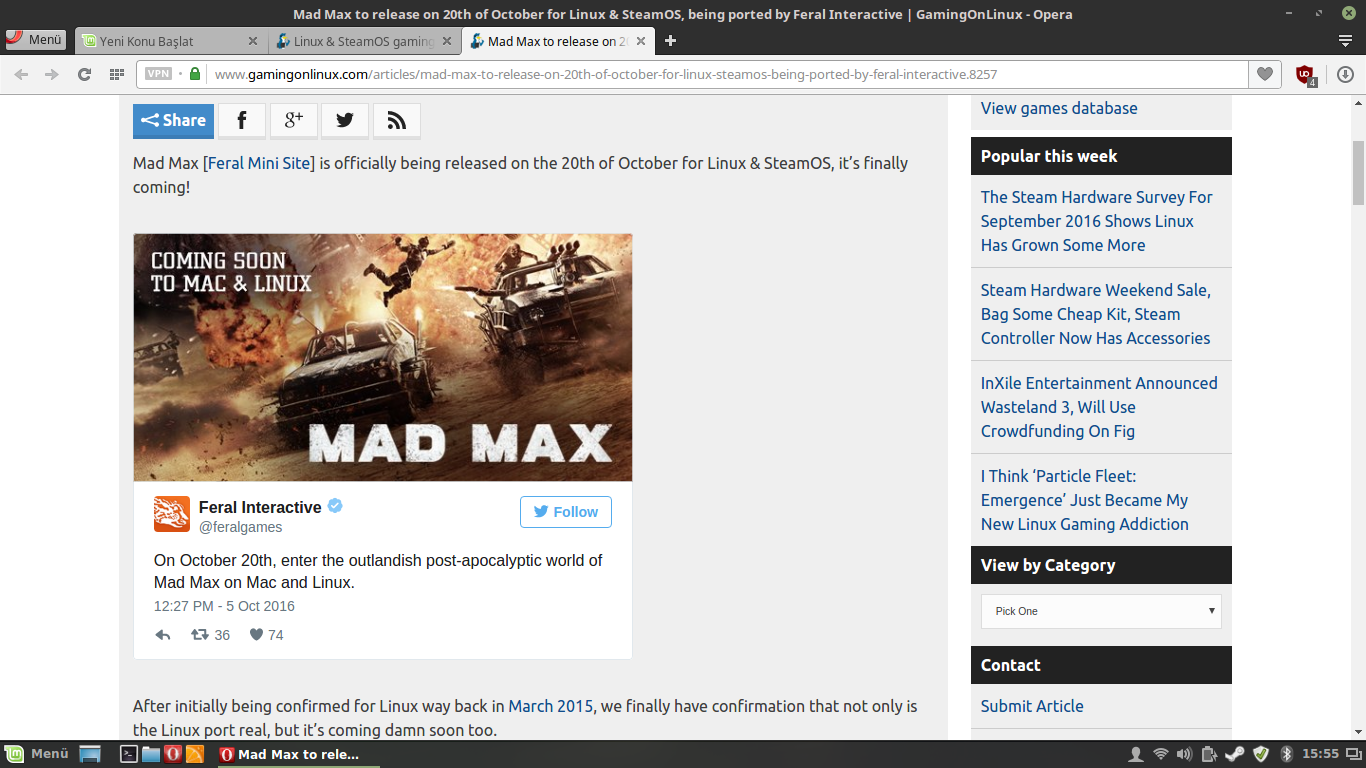Viewport: 1366px width, 768px height.
Task: Launch the Terminal from the taskbar
Action: (x=129, y=754)
